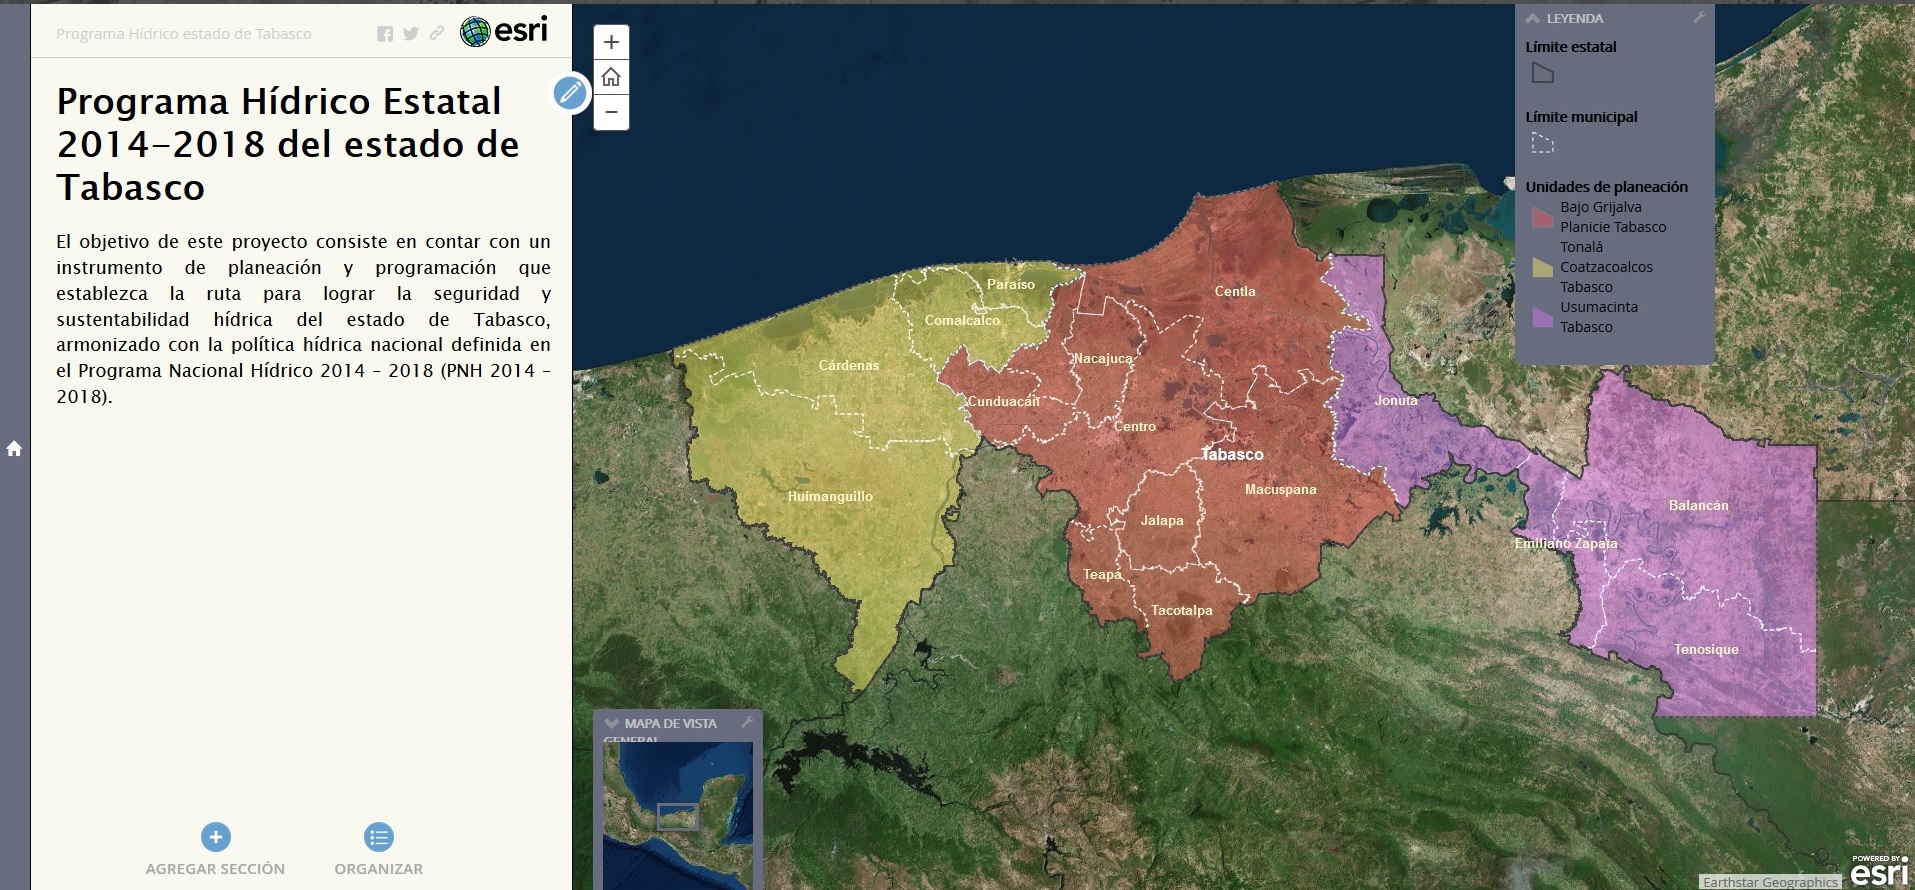The height and width of the screenshot is (890, 1915).
Task: Zoom out of the map
Action: tap(611, 112)
